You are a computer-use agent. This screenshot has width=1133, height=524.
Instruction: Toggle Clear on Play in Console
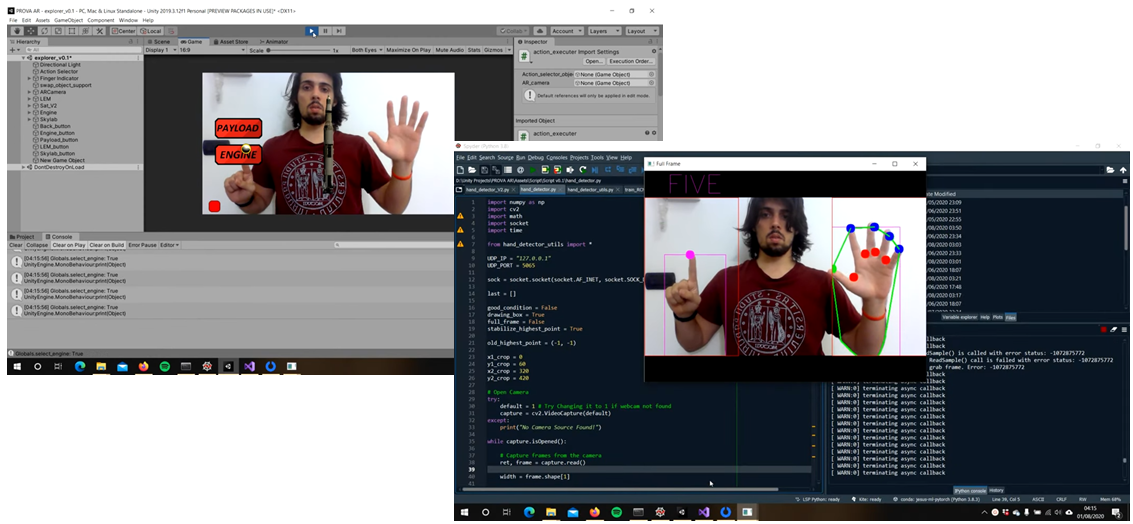tap(69, 245)
